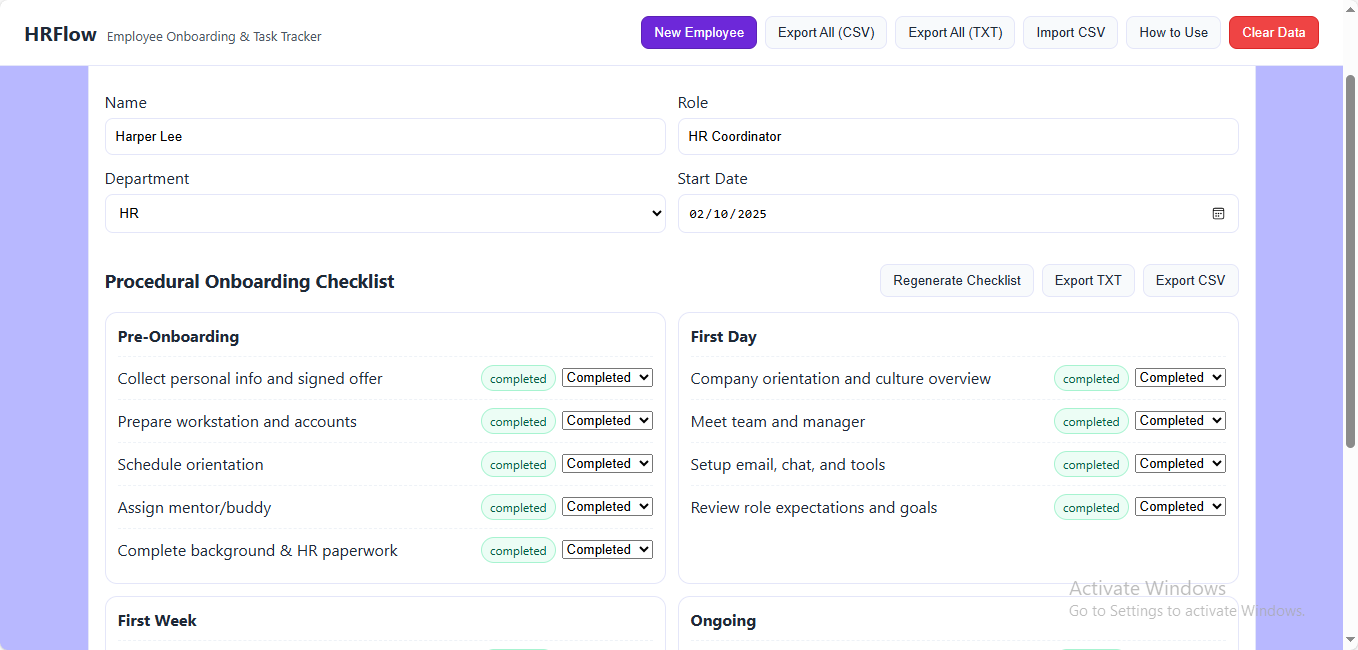Click the page's vertical scrollbar
Viewport: 1358px width, 650px height.
click(x=1350, y=260)
